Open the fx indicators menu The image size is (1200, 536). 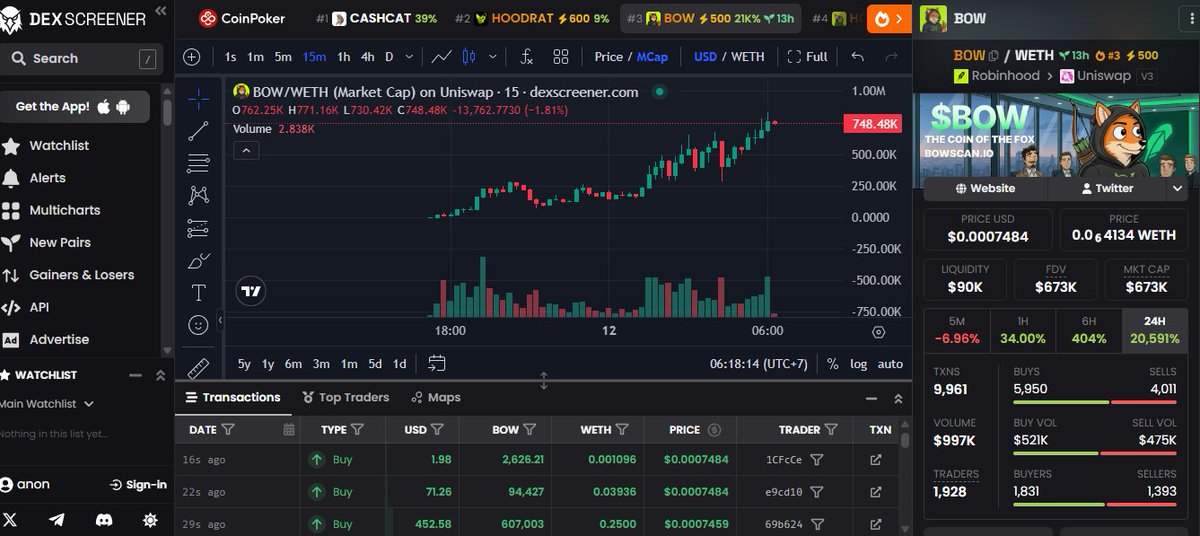click(527, 57)
